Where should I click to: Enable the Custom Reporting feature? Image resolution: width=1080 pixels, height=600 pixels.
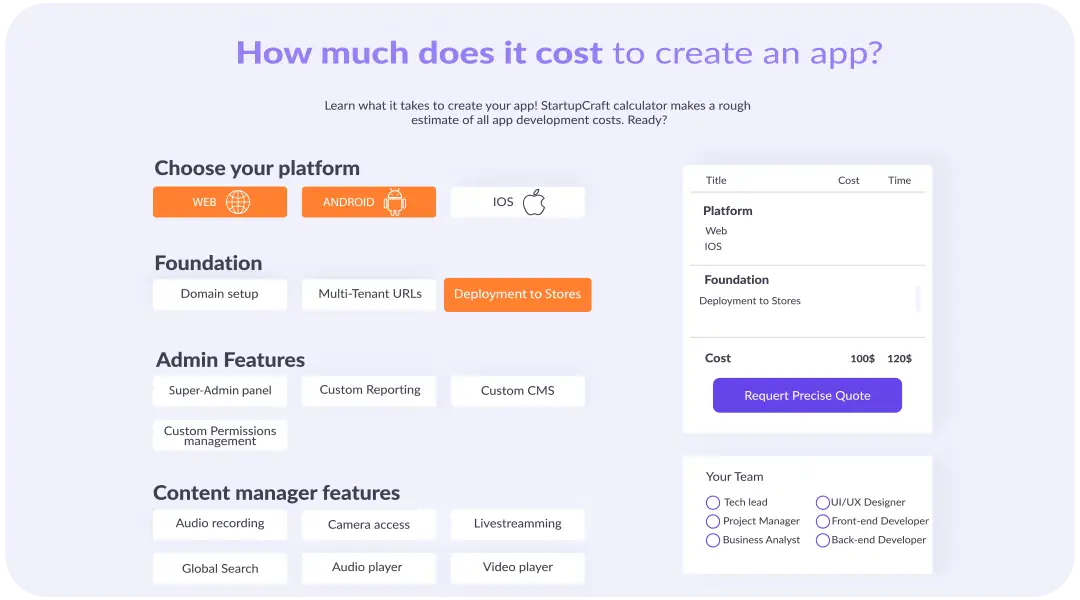pos(369,391)
